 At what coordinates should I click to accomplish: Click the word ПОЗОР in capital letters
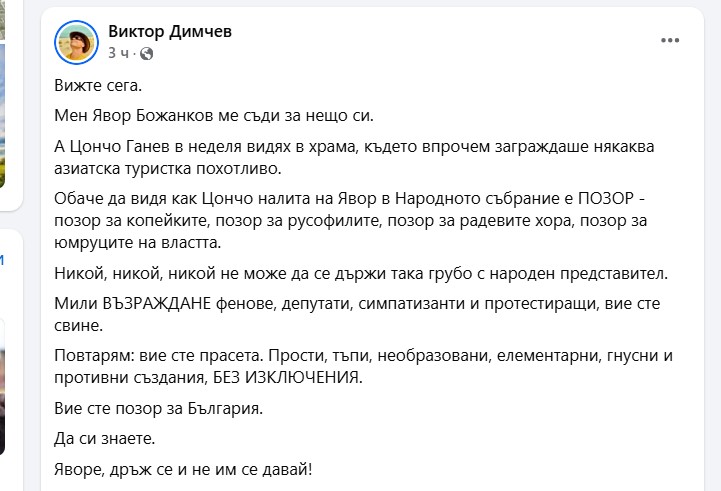[x=606, y=198]
